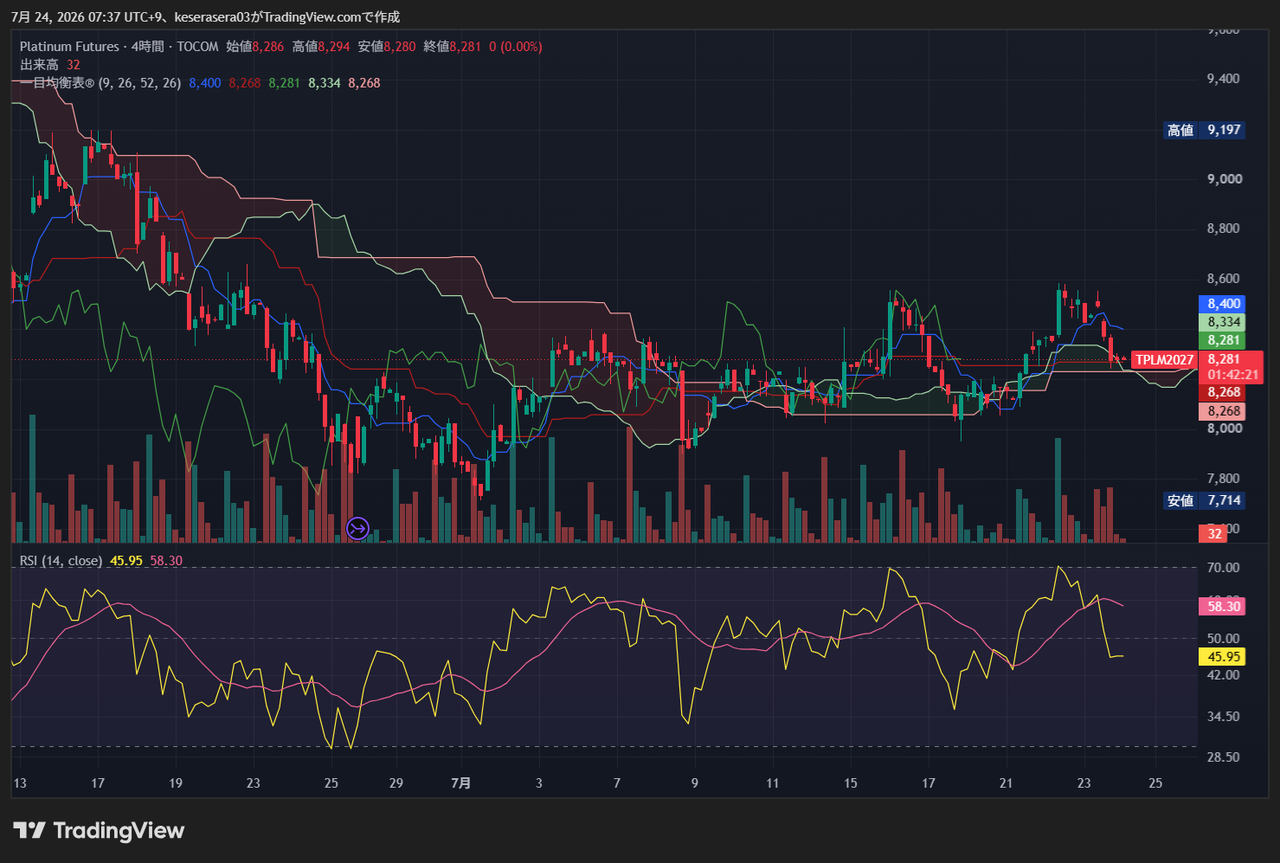1280x863 pixels.
Task: Click the 29 date label on the time axis
Action: 396,783
